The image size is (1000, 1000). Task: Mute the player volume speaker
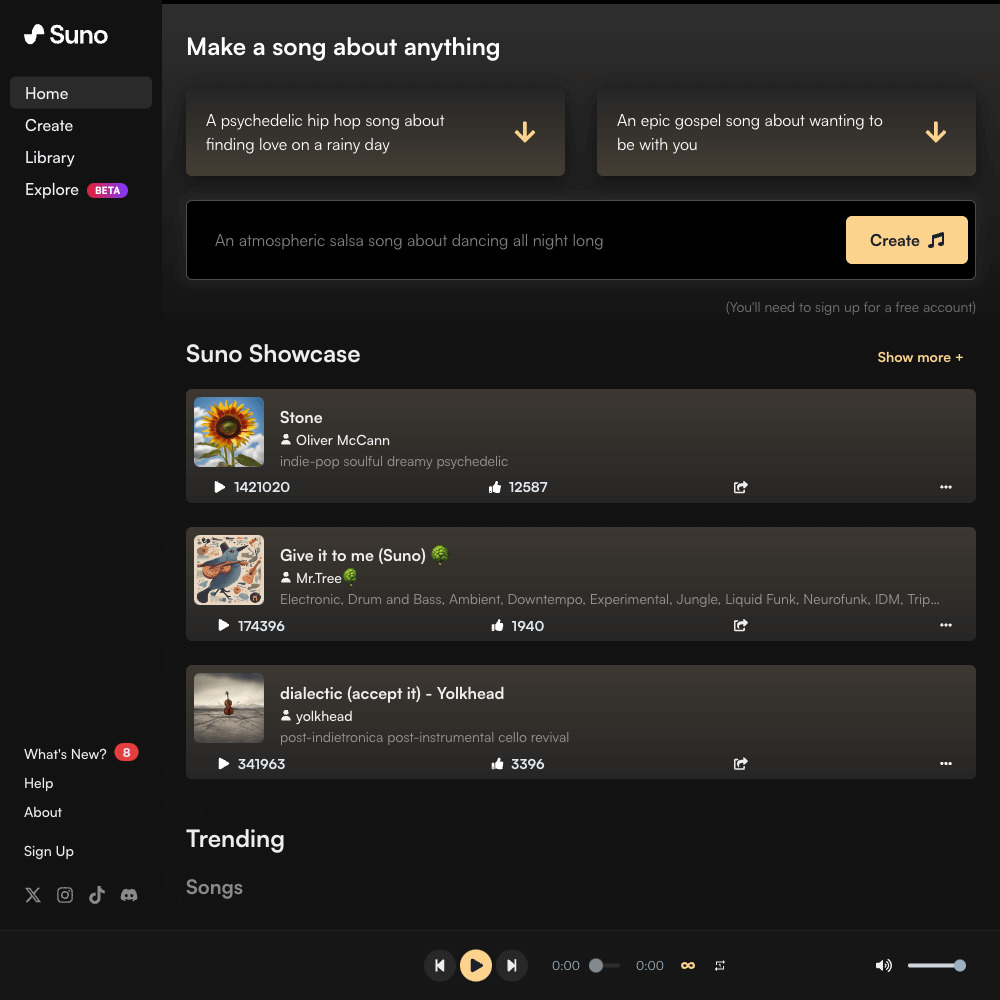pos(883,965)
